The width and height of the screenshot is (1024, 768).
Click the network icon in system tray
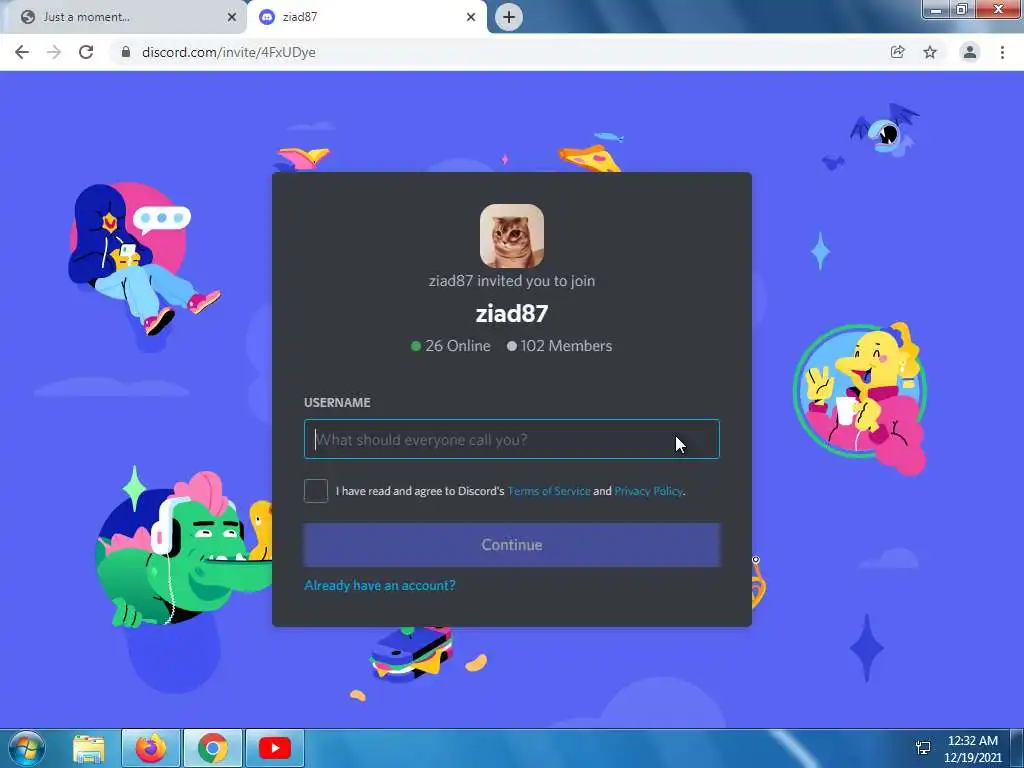coord(923,748)
